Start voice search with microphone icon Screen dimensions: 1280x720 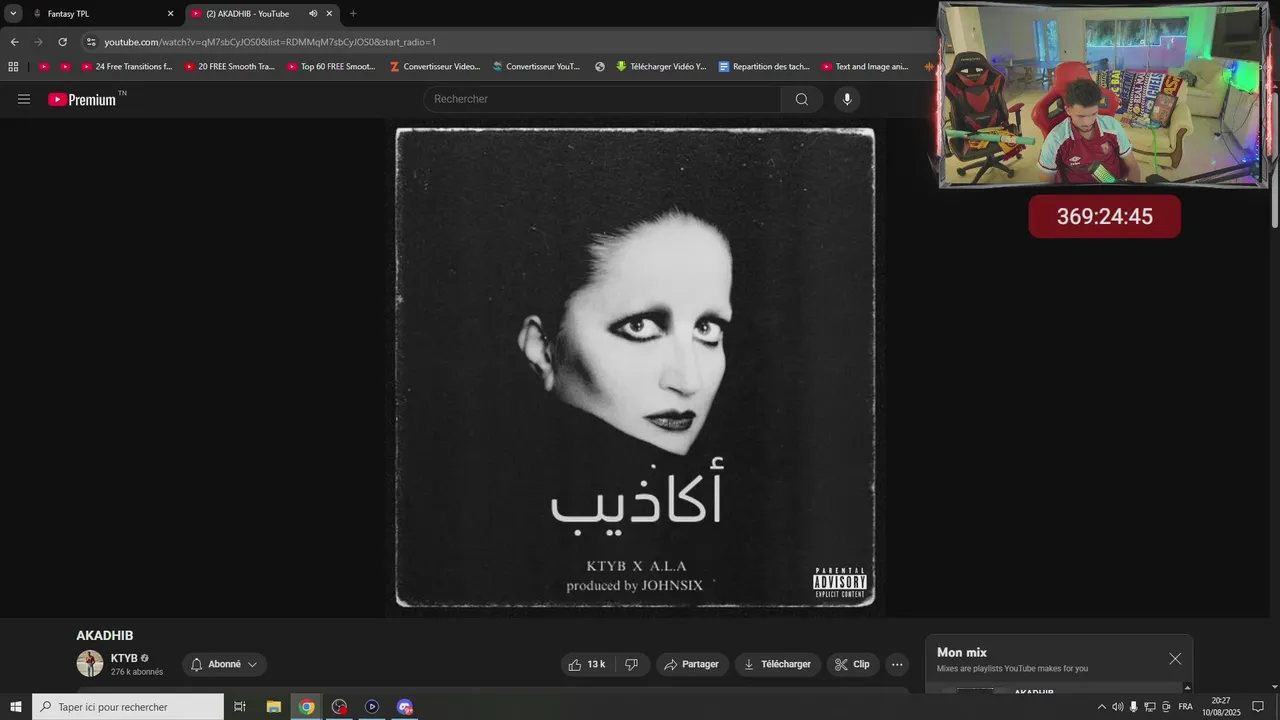point(847,99)
